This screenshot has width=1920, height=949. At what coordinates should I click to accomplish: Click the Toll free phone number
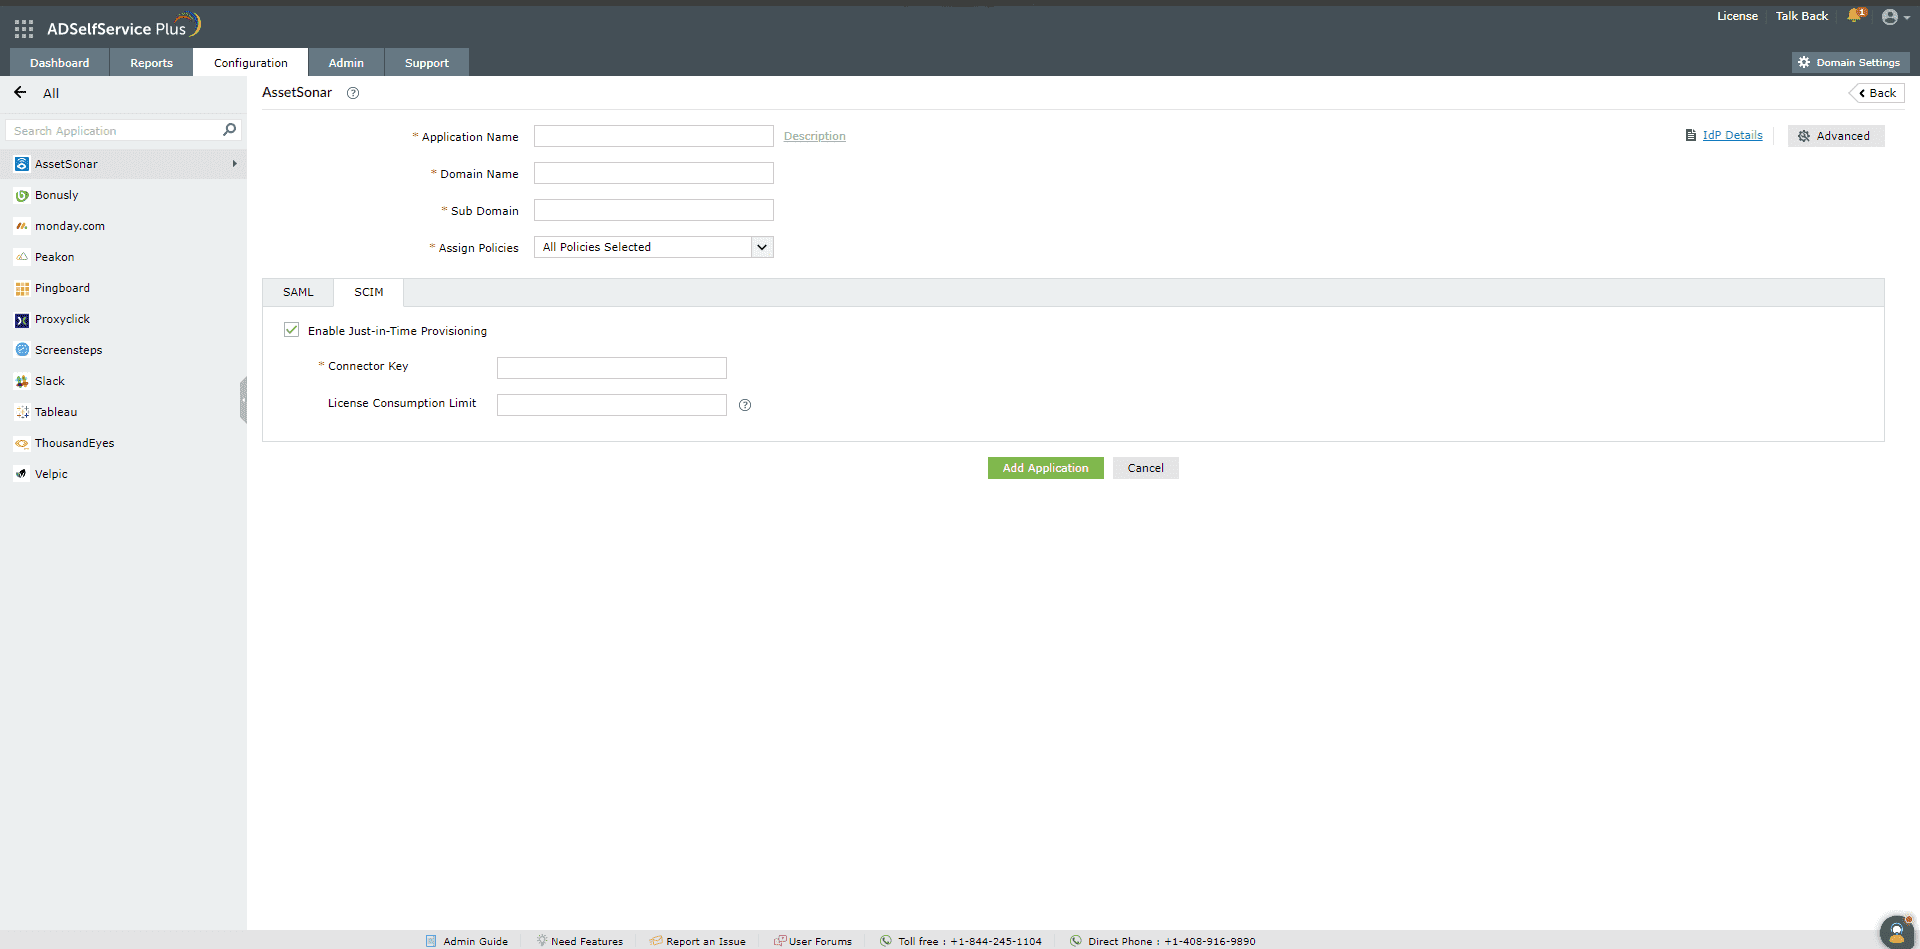tap(996, 941)
